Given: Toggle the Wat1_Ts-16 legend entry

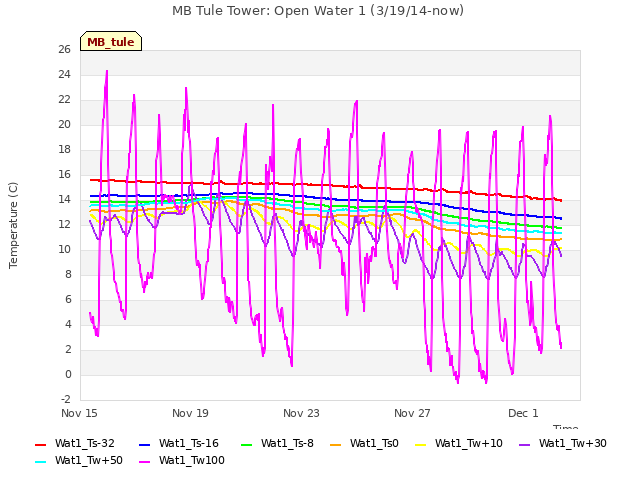Looking at the screenshot, I should tap(178, 443).
